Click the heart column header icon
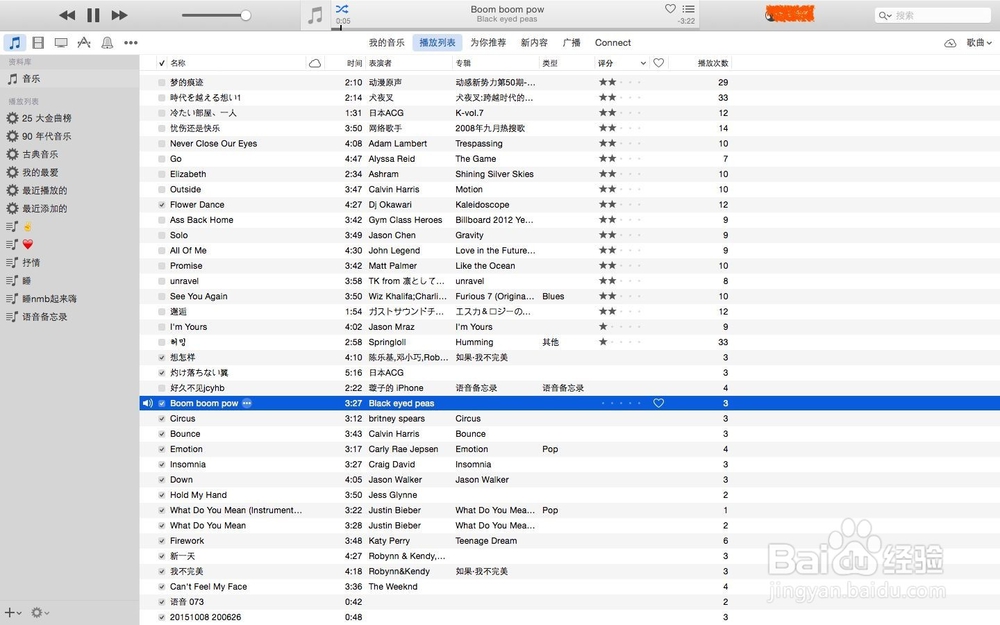This screenshot has width=1000, height=625. [659, 62]
